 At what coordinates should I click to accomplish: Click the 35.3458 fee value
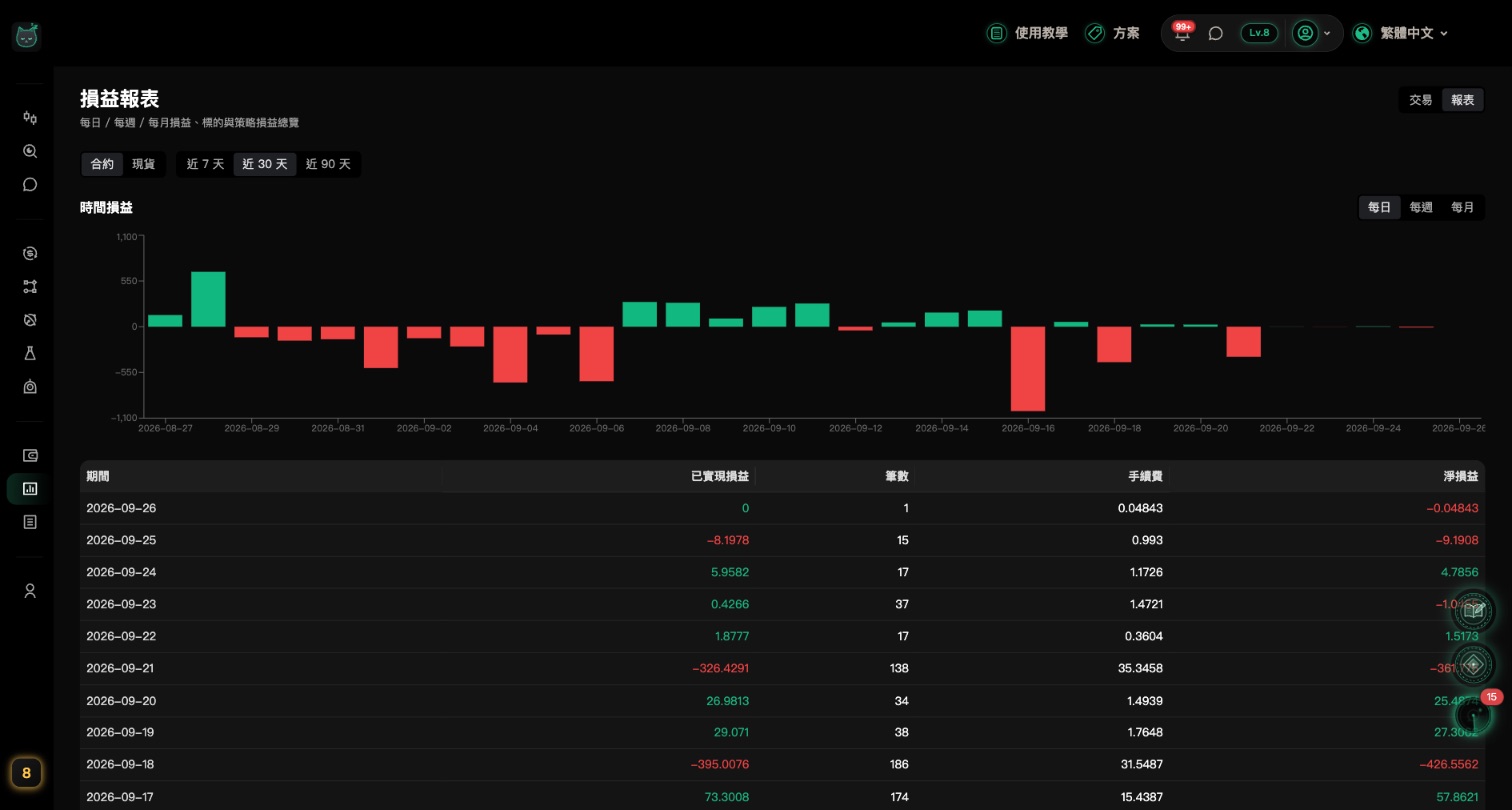pos(1140,668)
